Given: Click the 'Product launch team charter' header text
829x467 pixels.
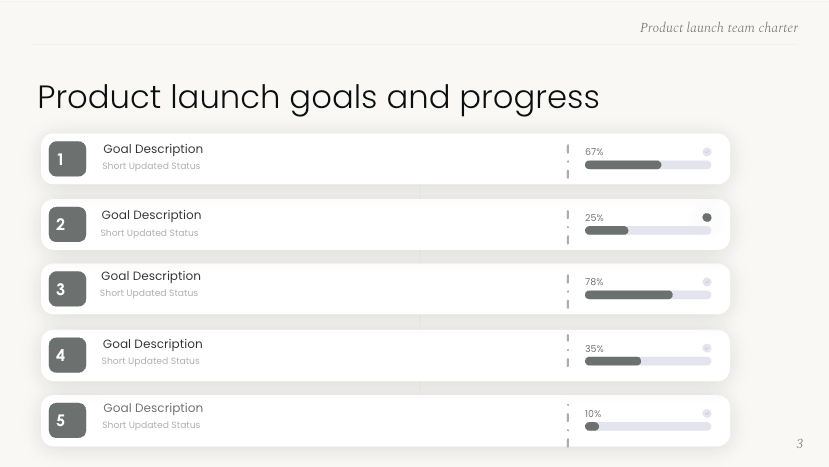Looking at the screenshot, I should tap(719, 28).
